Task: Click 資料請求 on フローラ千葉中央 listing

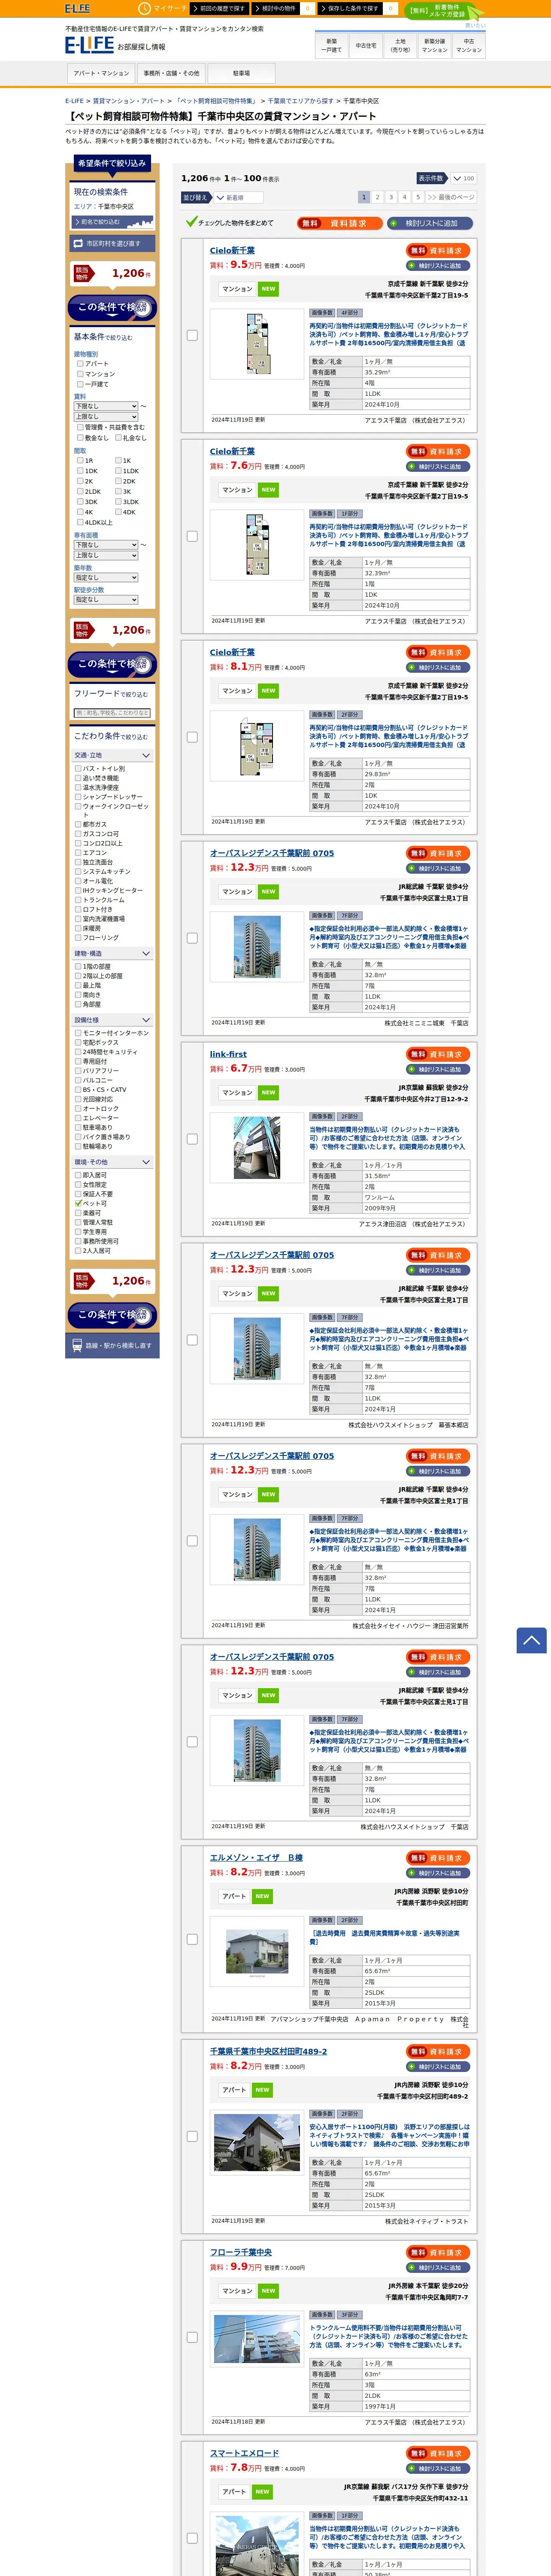Action: pyautogui.click(x=438, y=2252)
